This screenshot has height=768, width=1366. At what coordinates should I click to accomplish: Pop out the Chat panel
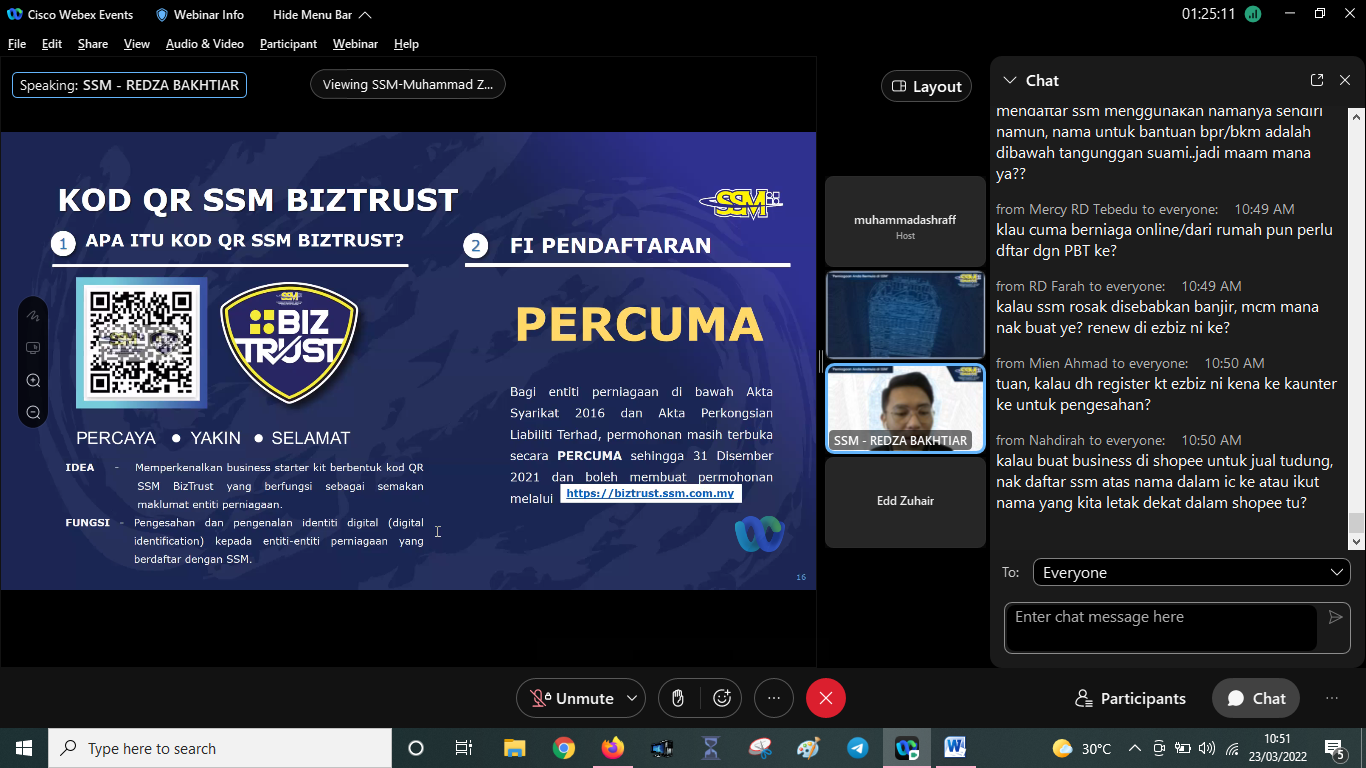(1316, 80)
